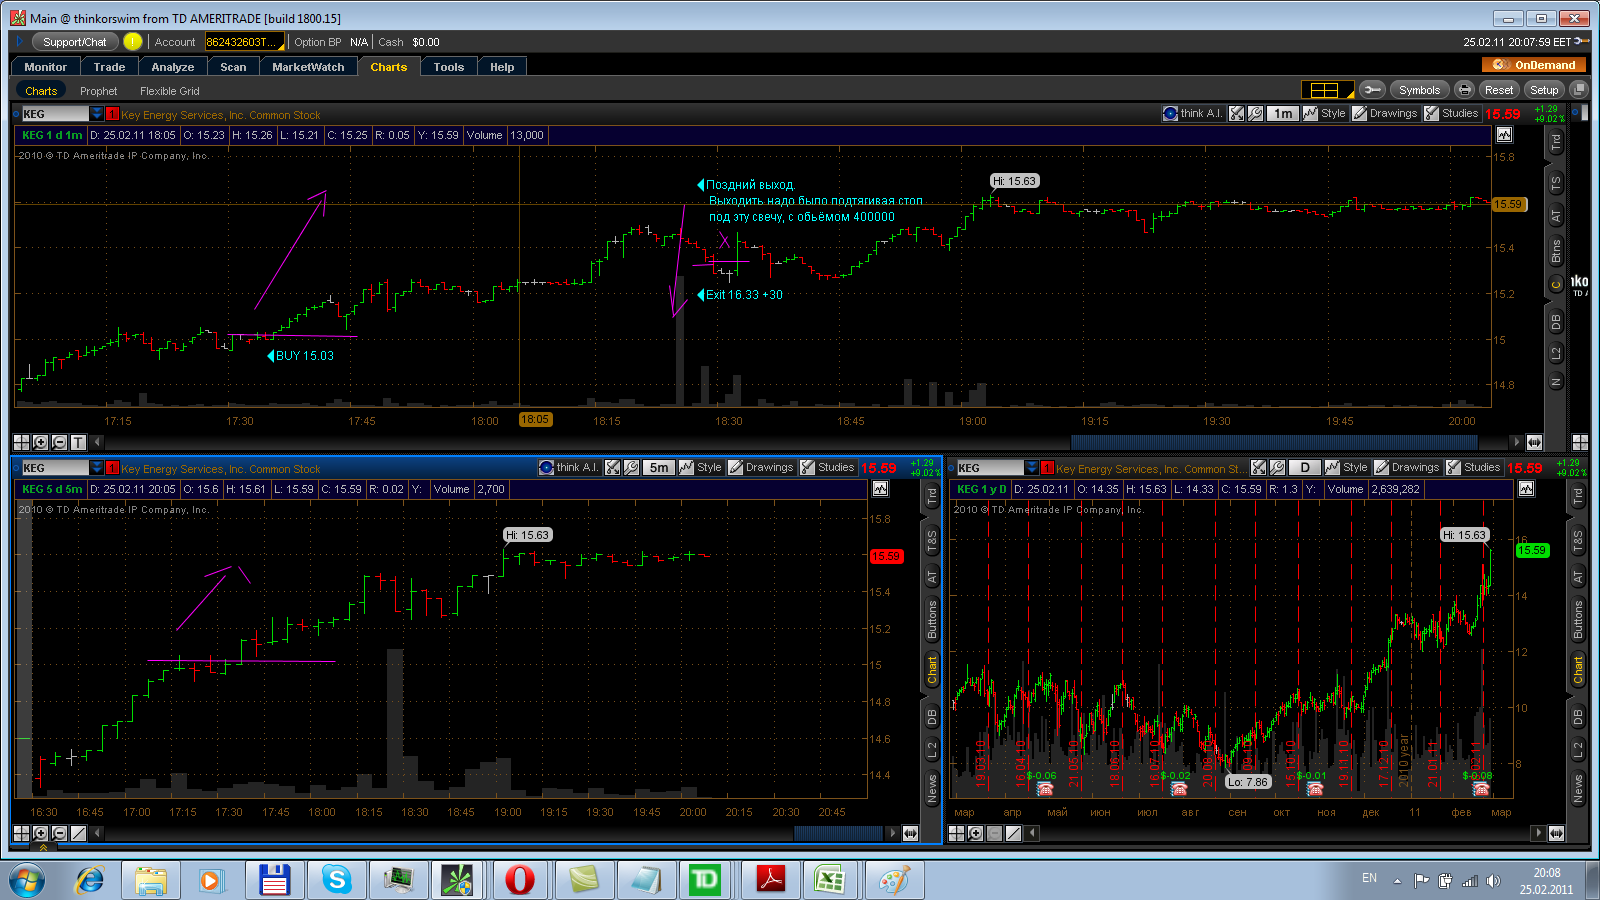Click the KEG symbol field on top chart
The height and width of the screenshot is (900, 1600).
pyautogui.click(x=55, y=114)
